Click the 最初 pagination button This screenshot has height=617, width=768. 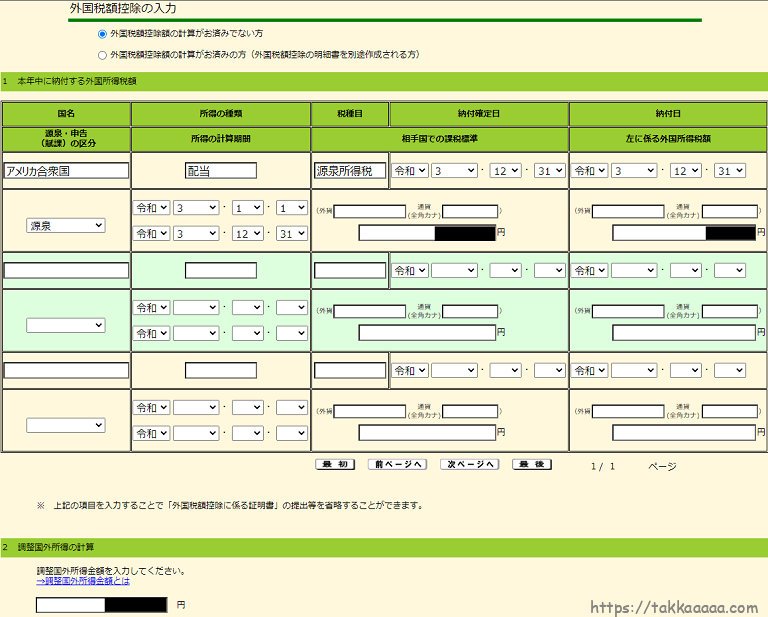pyautogui.click(x=335, y=464)
